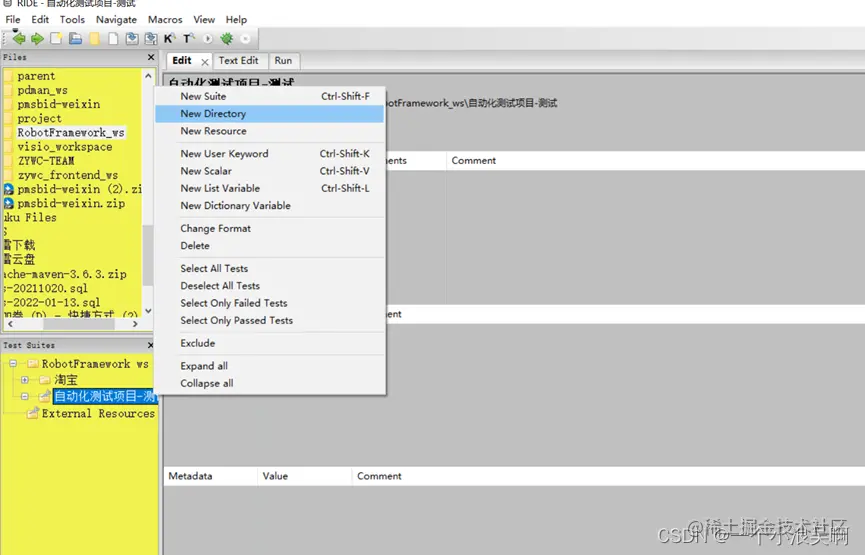Open the View menu
Screen dimensions: 865x555
point(204,19)
